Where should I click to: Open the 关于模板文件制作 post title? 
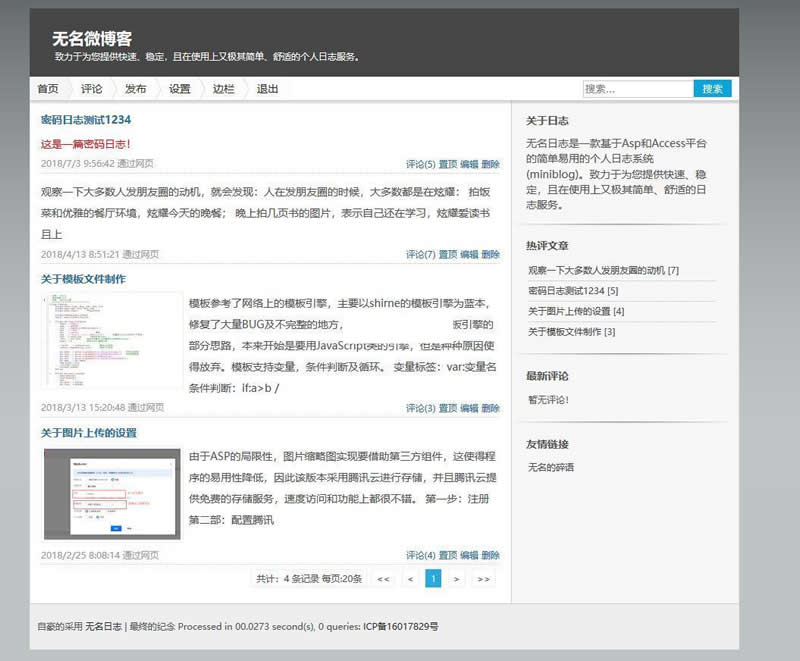click(x=83, y=279)
